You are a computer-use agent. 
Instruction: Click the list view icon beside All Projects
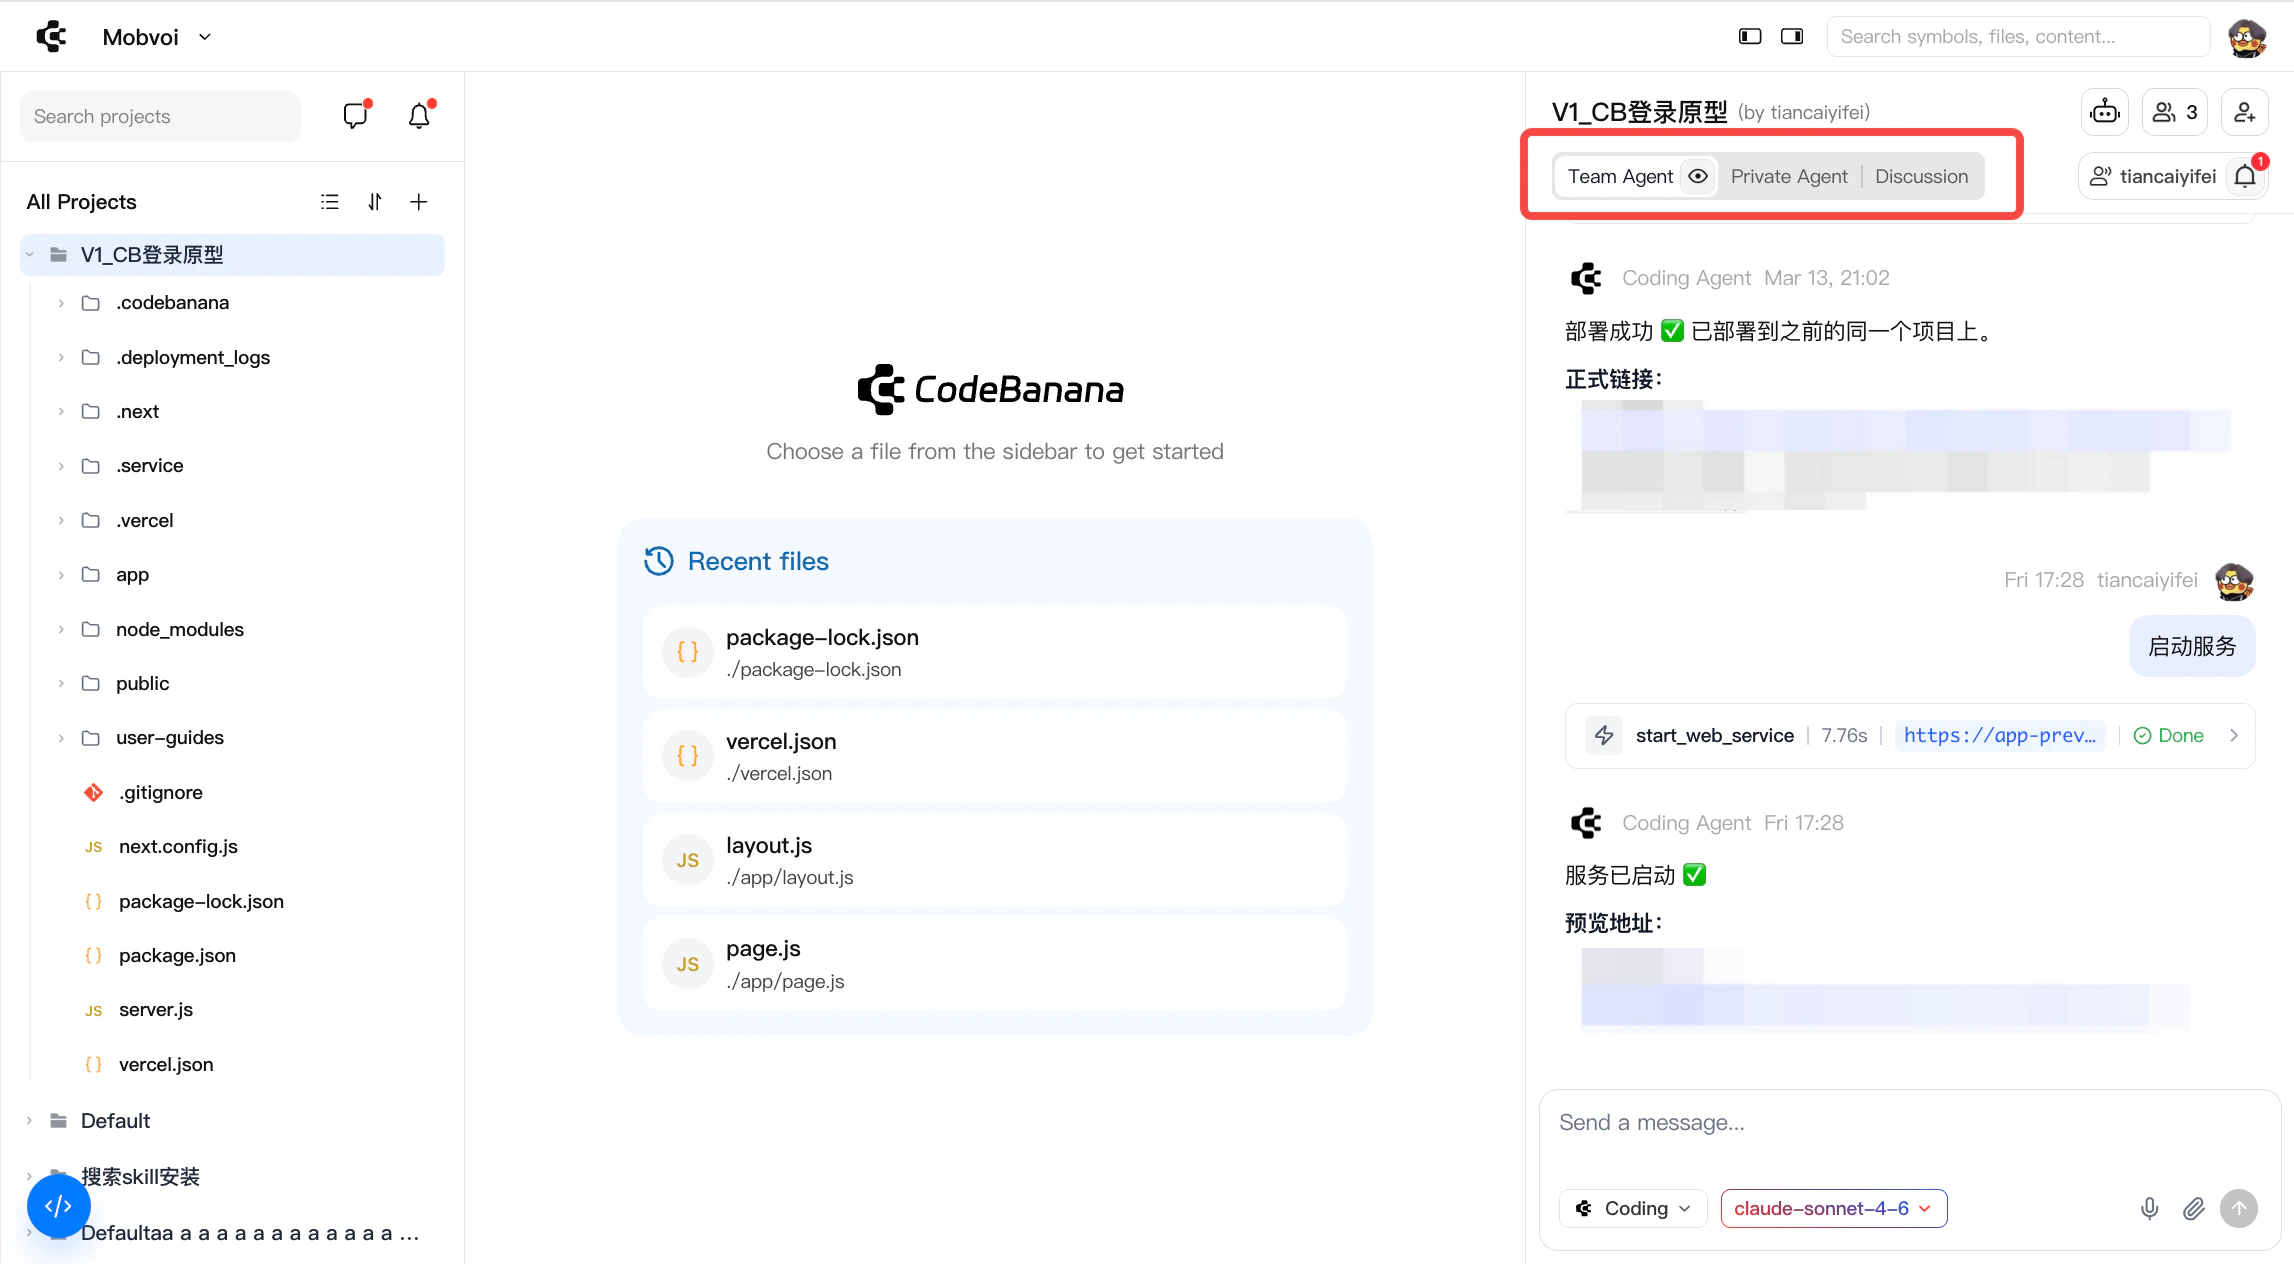pos(330,202)
